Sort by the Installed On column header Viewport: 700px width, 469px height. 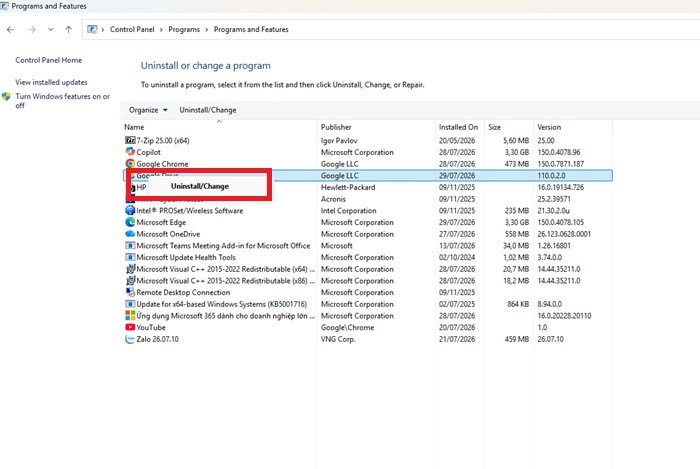tap(460, 127)
